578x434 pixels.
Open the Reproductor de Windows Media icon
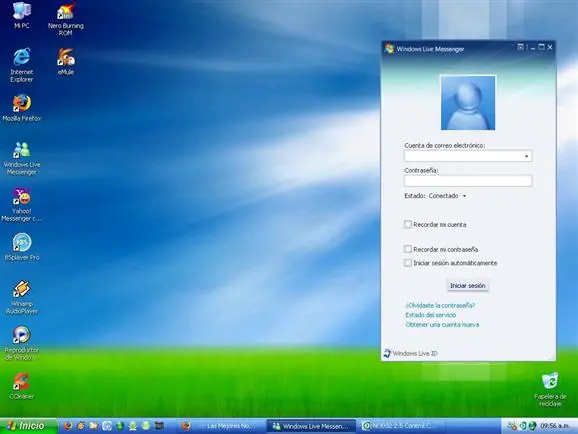[22, 344]
